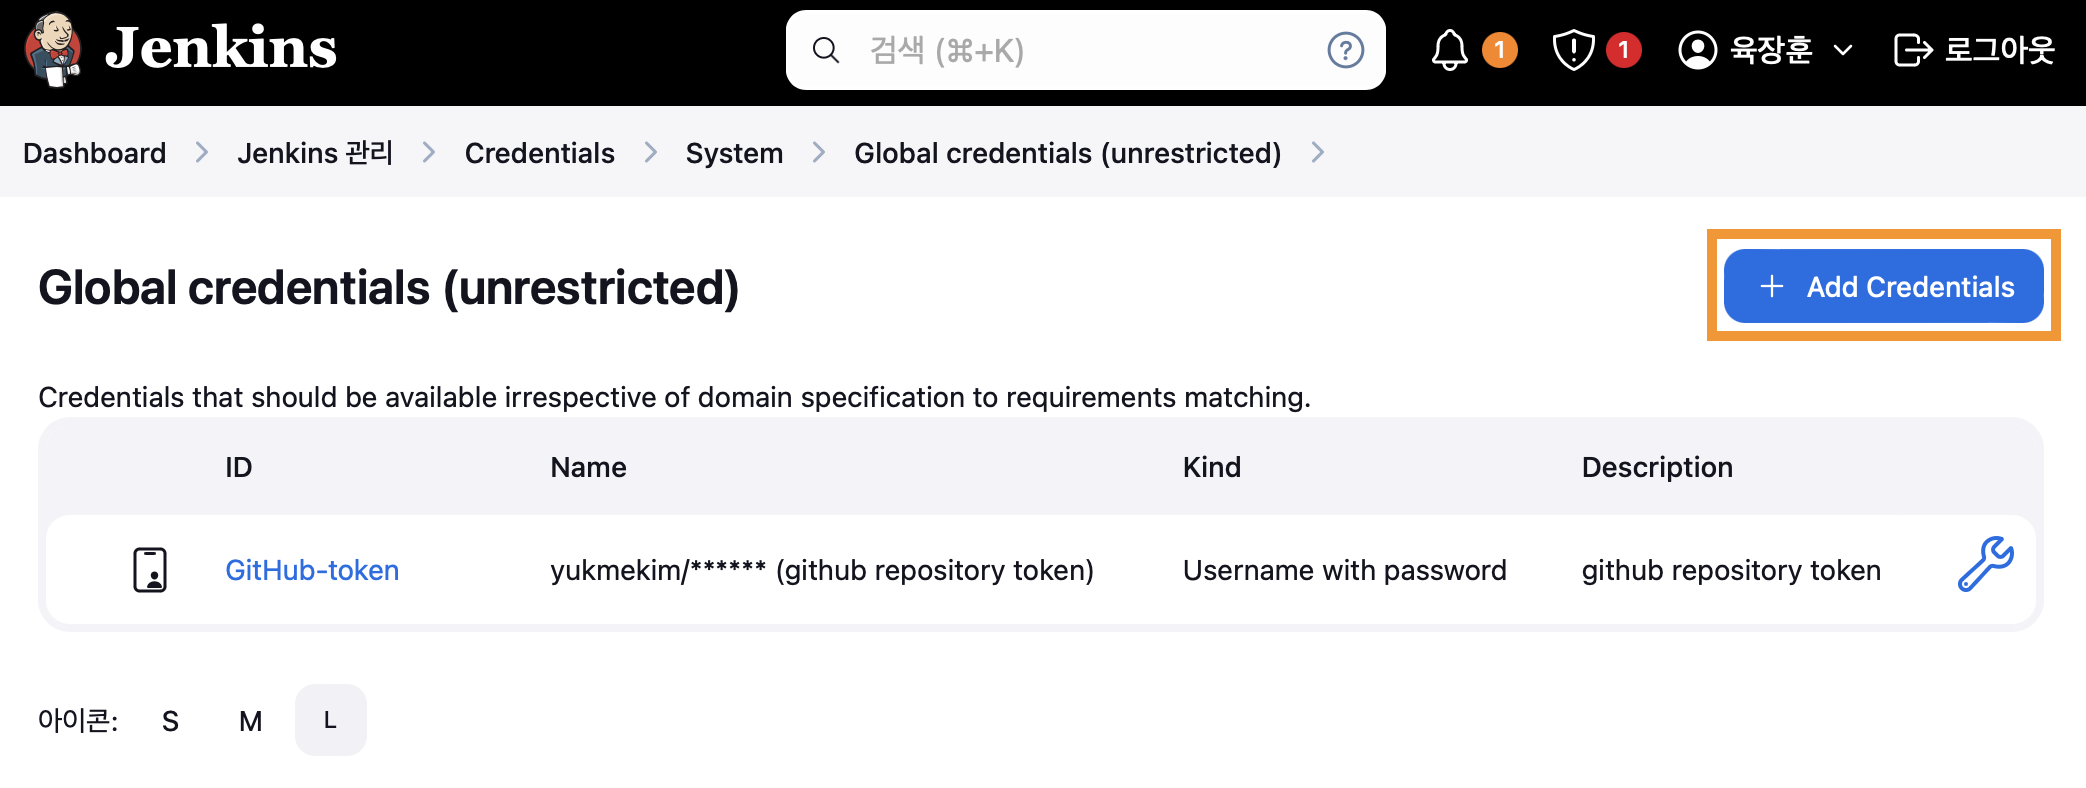
Task: Select large icon size L
Action: 330,720
